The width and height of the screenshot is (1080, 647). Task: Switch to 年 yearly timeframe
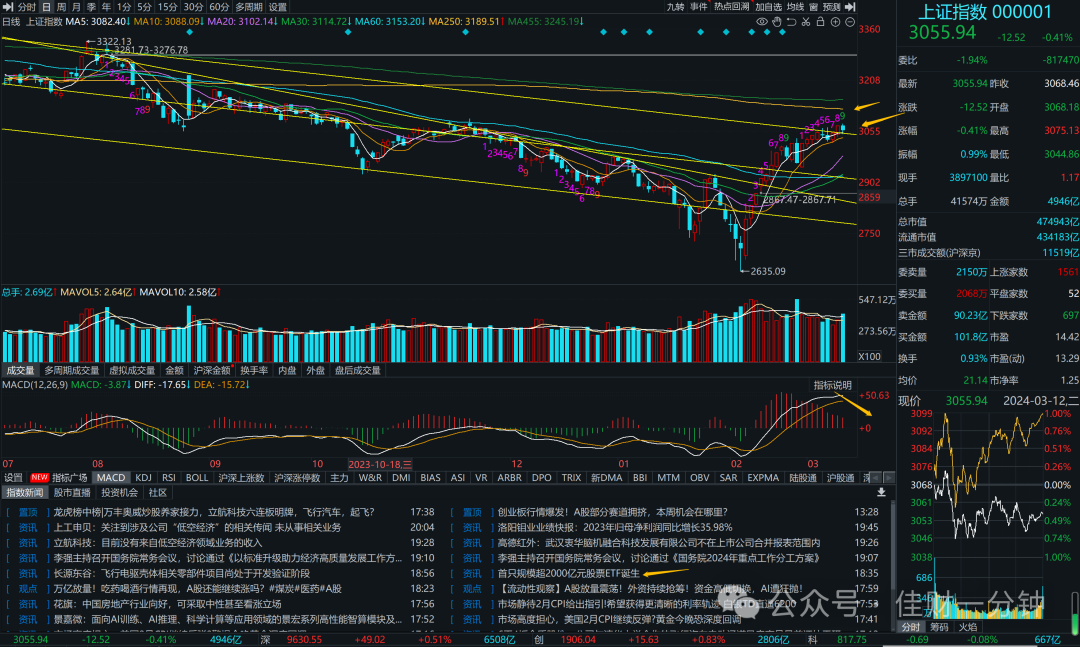click(106, 7)
